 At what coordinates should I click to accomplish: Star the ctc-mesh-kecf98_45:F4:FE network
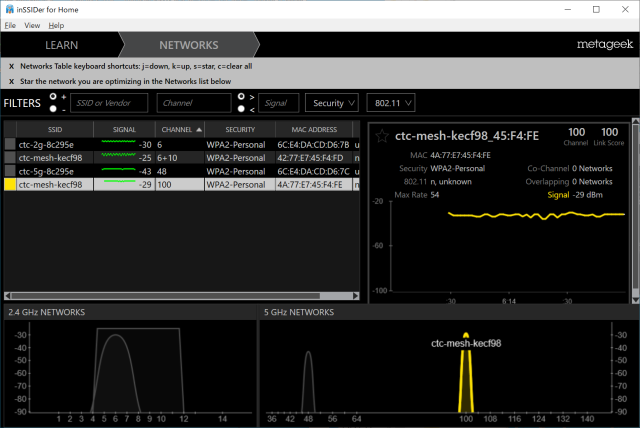pyautogui.click(x=382, y=136)
